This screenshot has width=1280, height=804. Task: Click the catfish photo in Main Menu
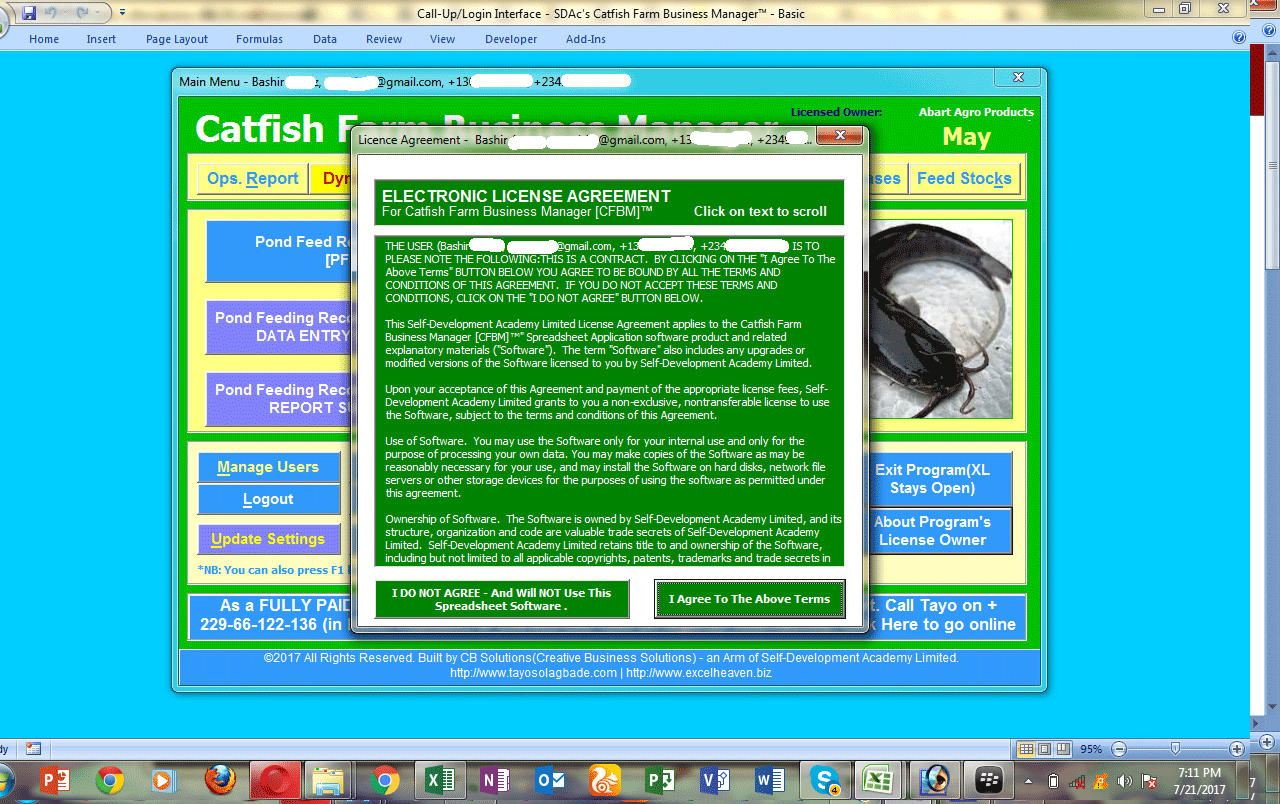tap(940, 319)
